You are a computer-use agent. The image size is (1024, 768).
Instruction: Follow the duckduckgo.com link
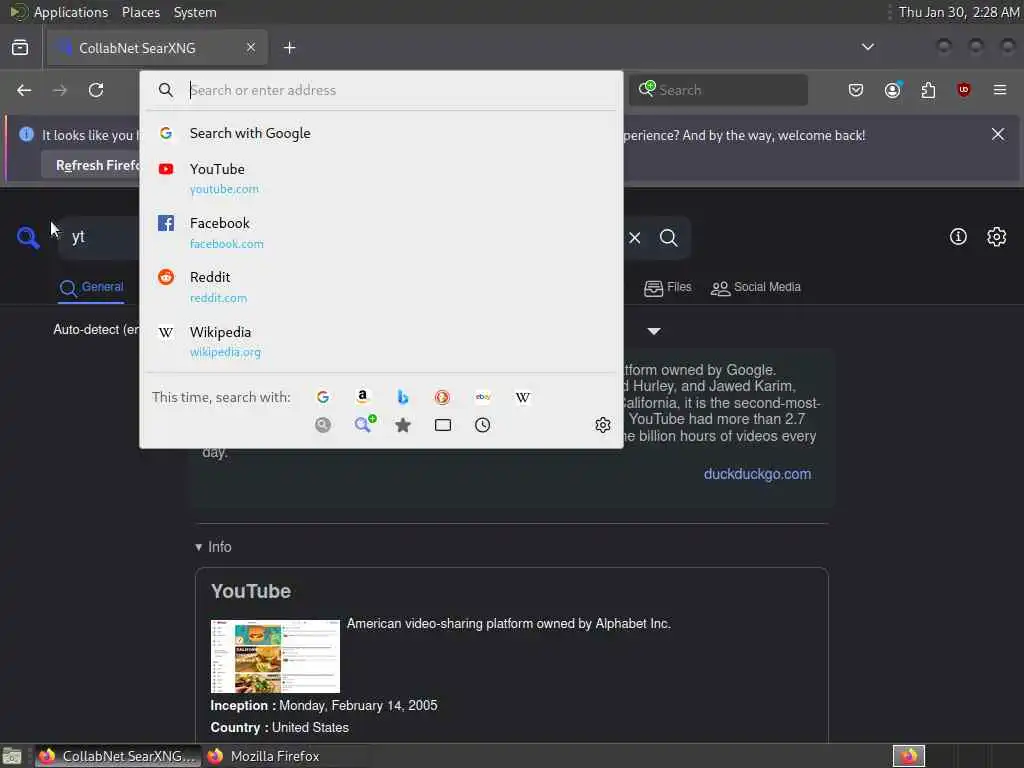click(x=757, y=474)
